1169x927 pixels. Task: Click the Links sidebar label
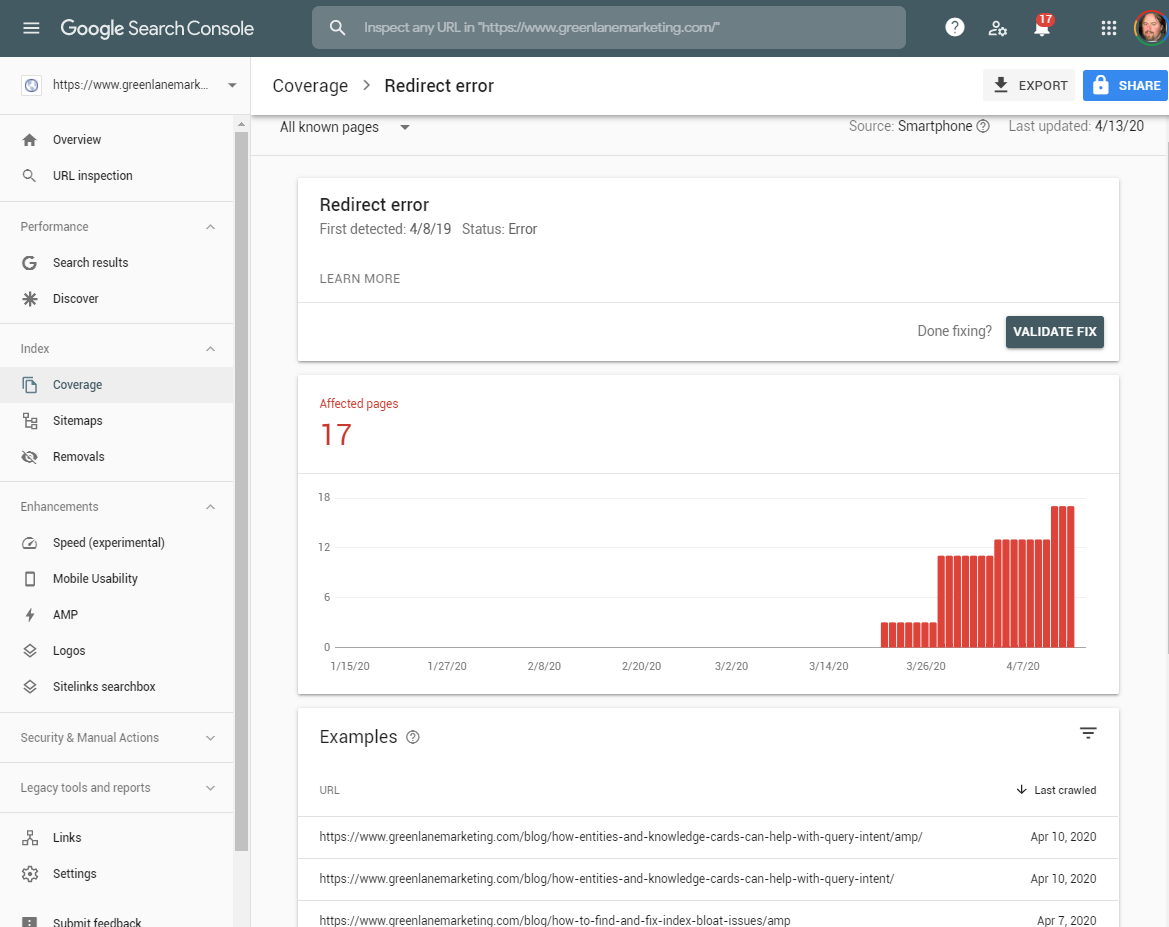click(x=67, y=838)
